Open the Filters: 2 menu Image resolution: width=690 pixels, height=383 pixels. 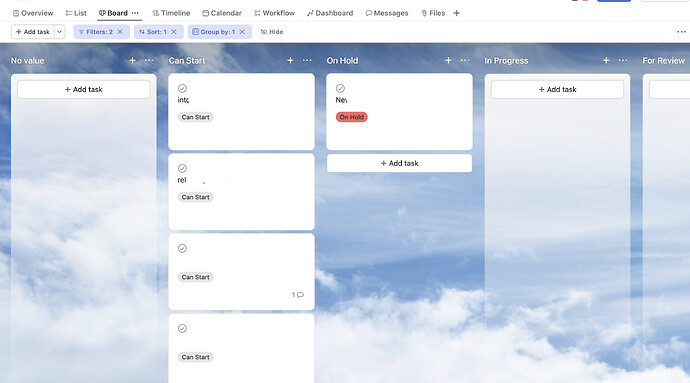[95, 32]
